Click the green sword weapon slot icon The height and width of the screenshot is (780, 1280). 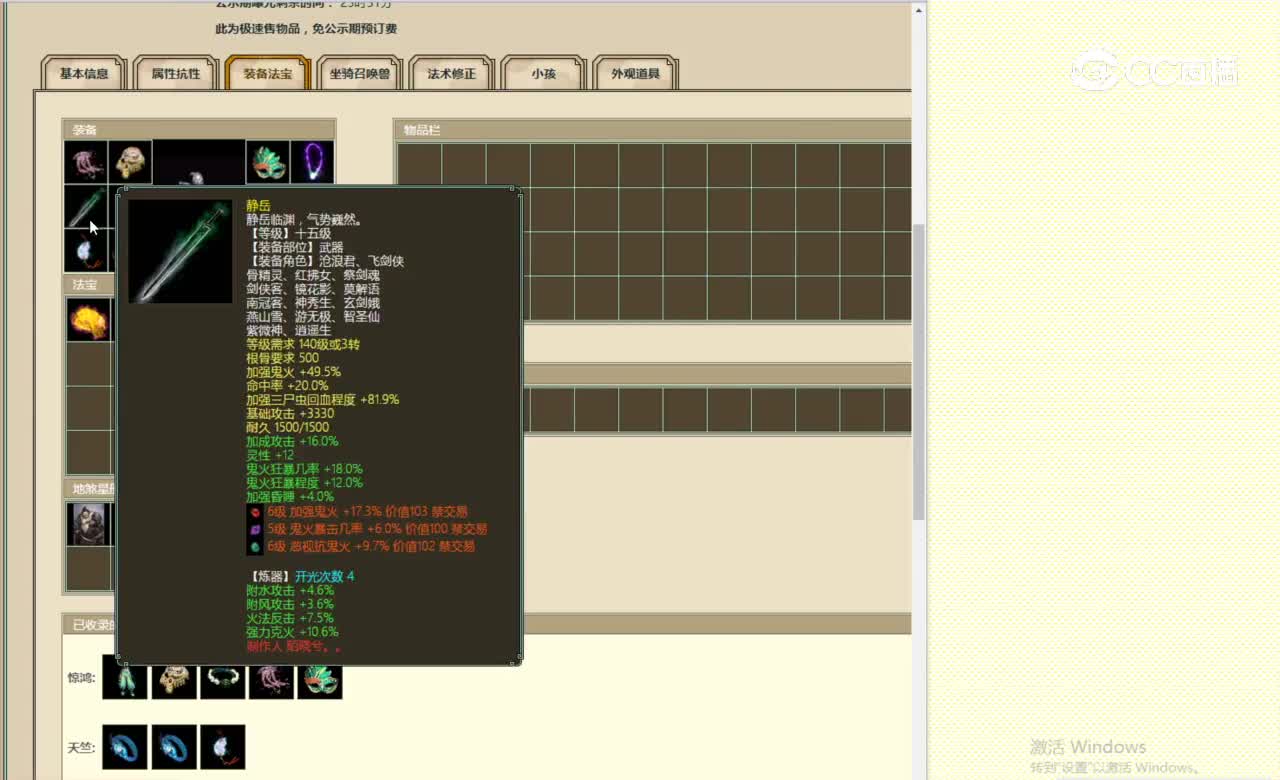pos(86,206)
